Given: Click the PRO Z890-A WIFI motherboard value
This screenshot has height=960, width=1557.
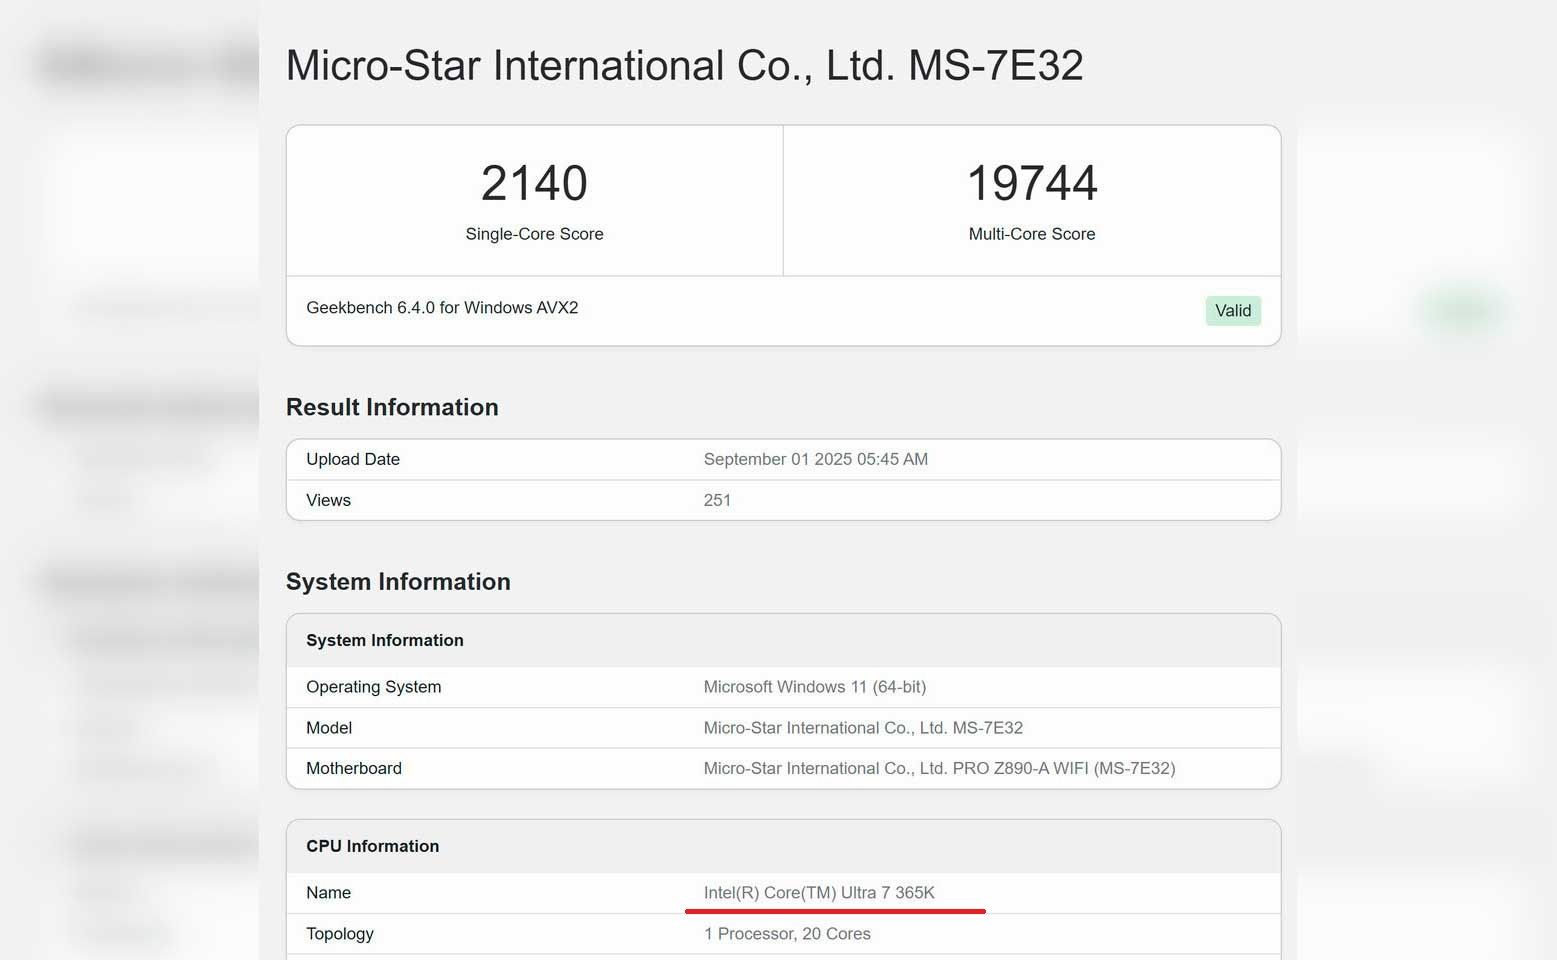Looking at the screenshot, I should coord(939,768).
